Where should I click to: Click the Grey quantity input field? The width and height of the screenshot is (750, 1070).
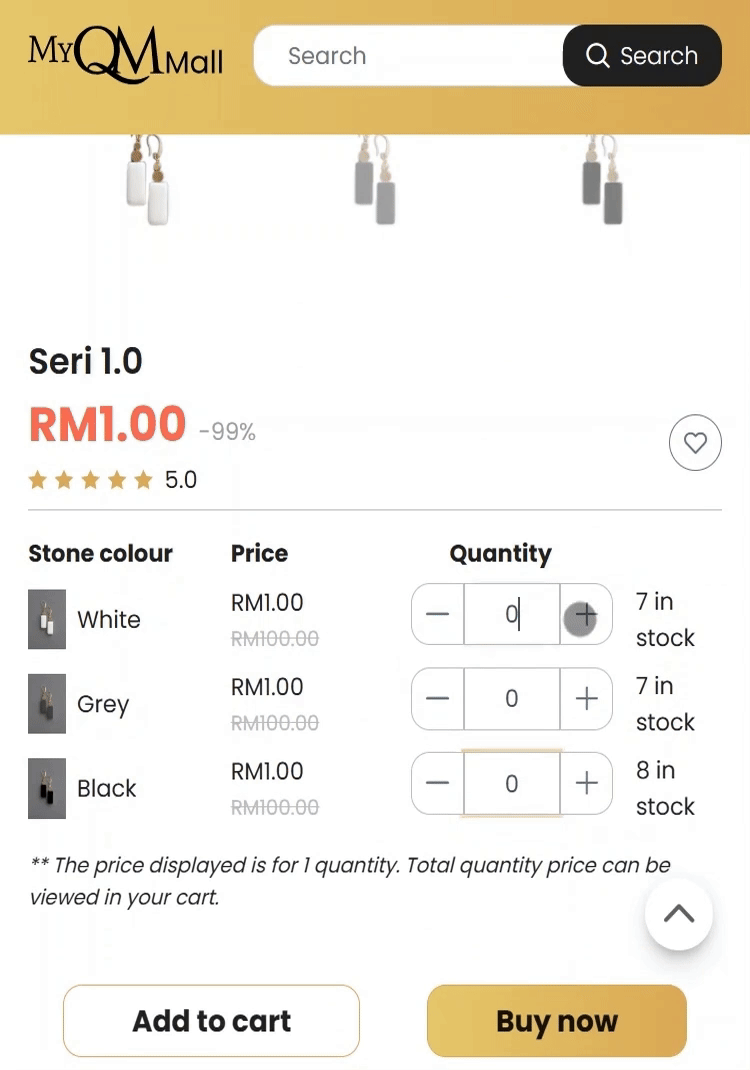pos(511,699)
